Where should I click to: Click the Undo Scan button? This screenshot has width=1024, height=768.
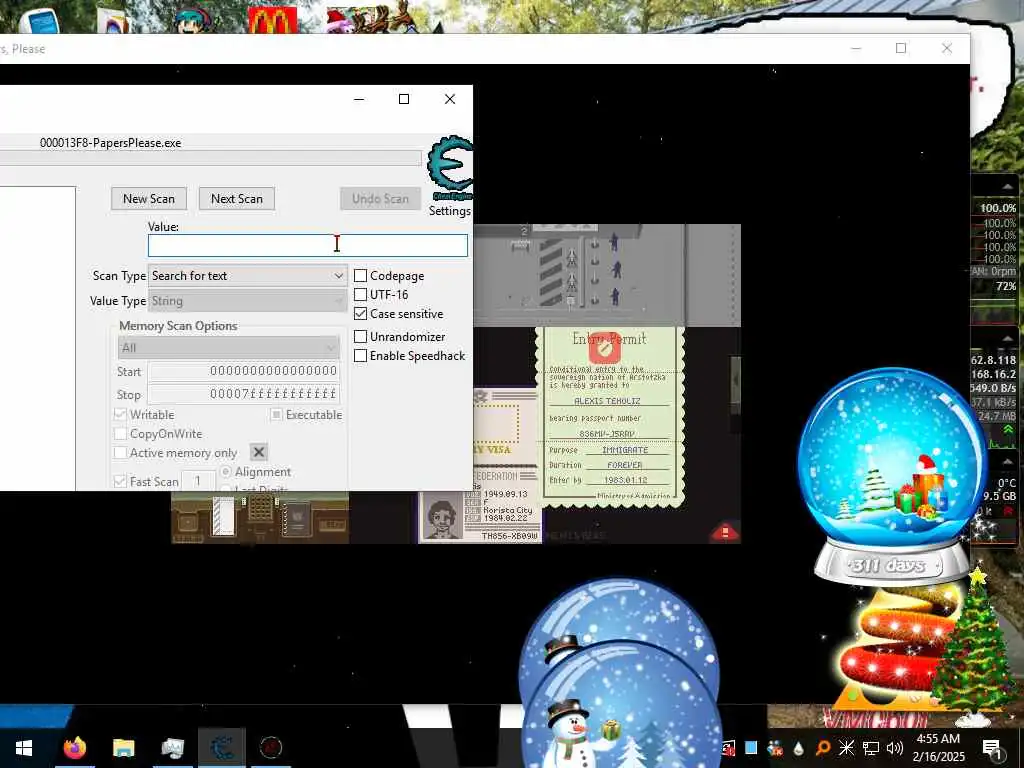380,199
